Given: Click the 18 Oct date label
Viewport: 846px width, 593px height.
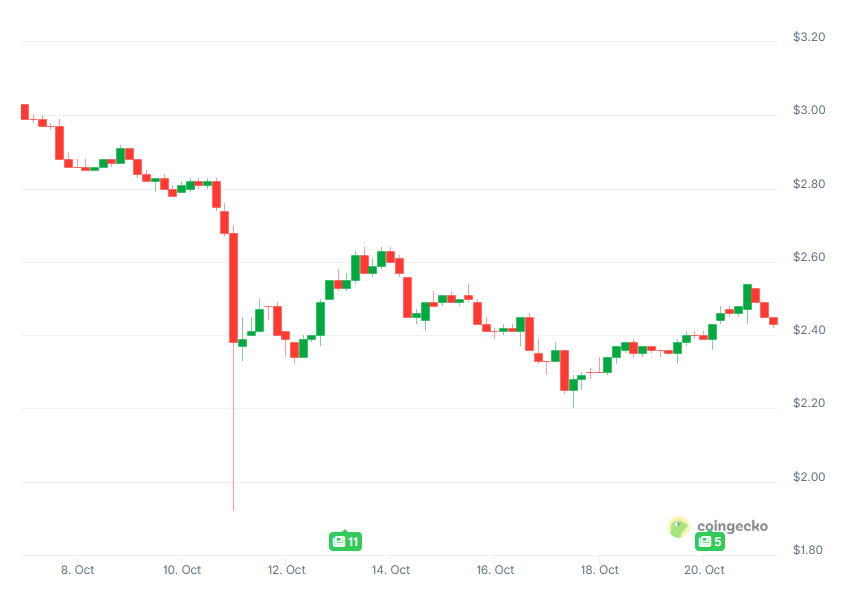Looking at the screenshot, I should point(600,570).
